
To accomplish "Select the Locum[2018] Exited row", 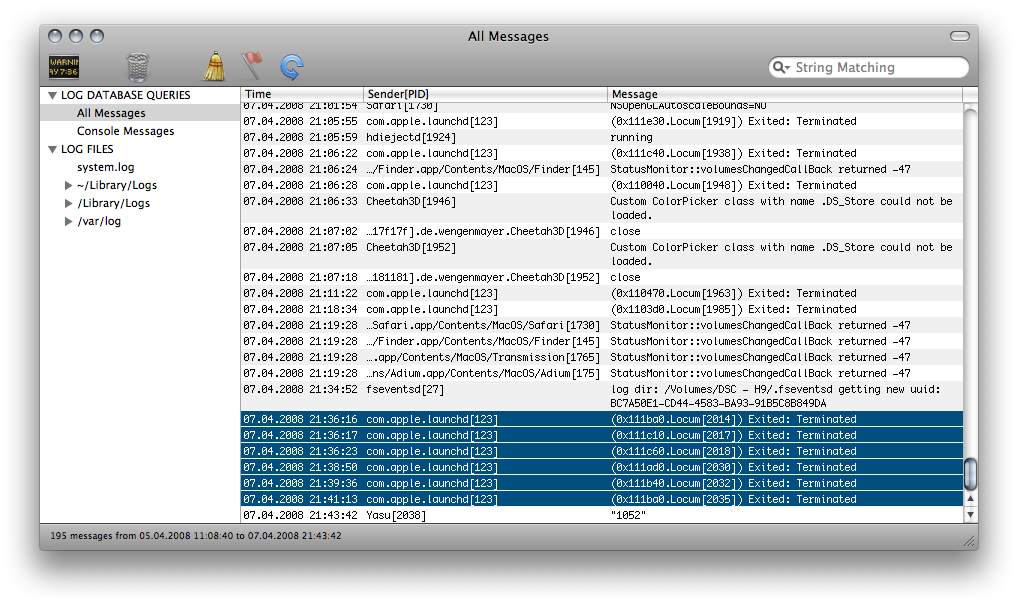I will pos(602,451).
